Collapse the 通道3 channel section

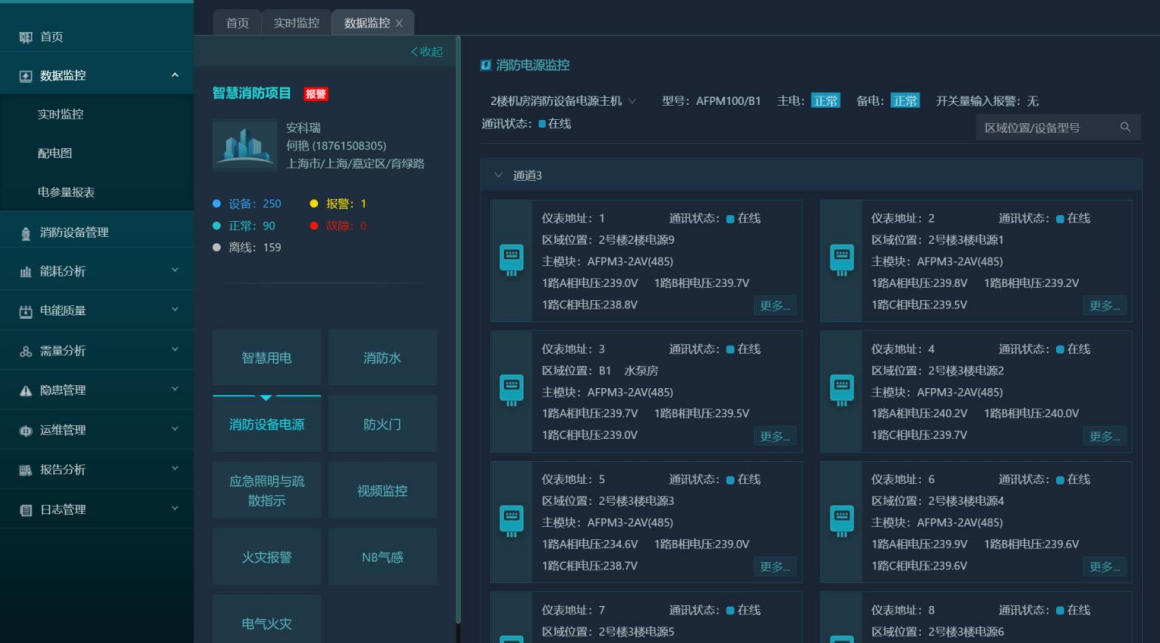(499, 175)
